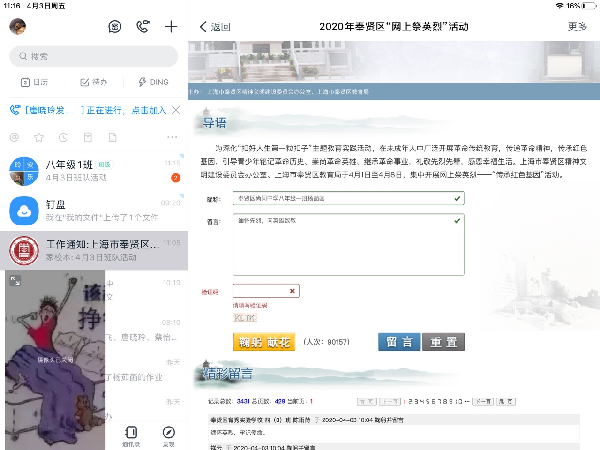Expand the floating video window

point(15,280)
